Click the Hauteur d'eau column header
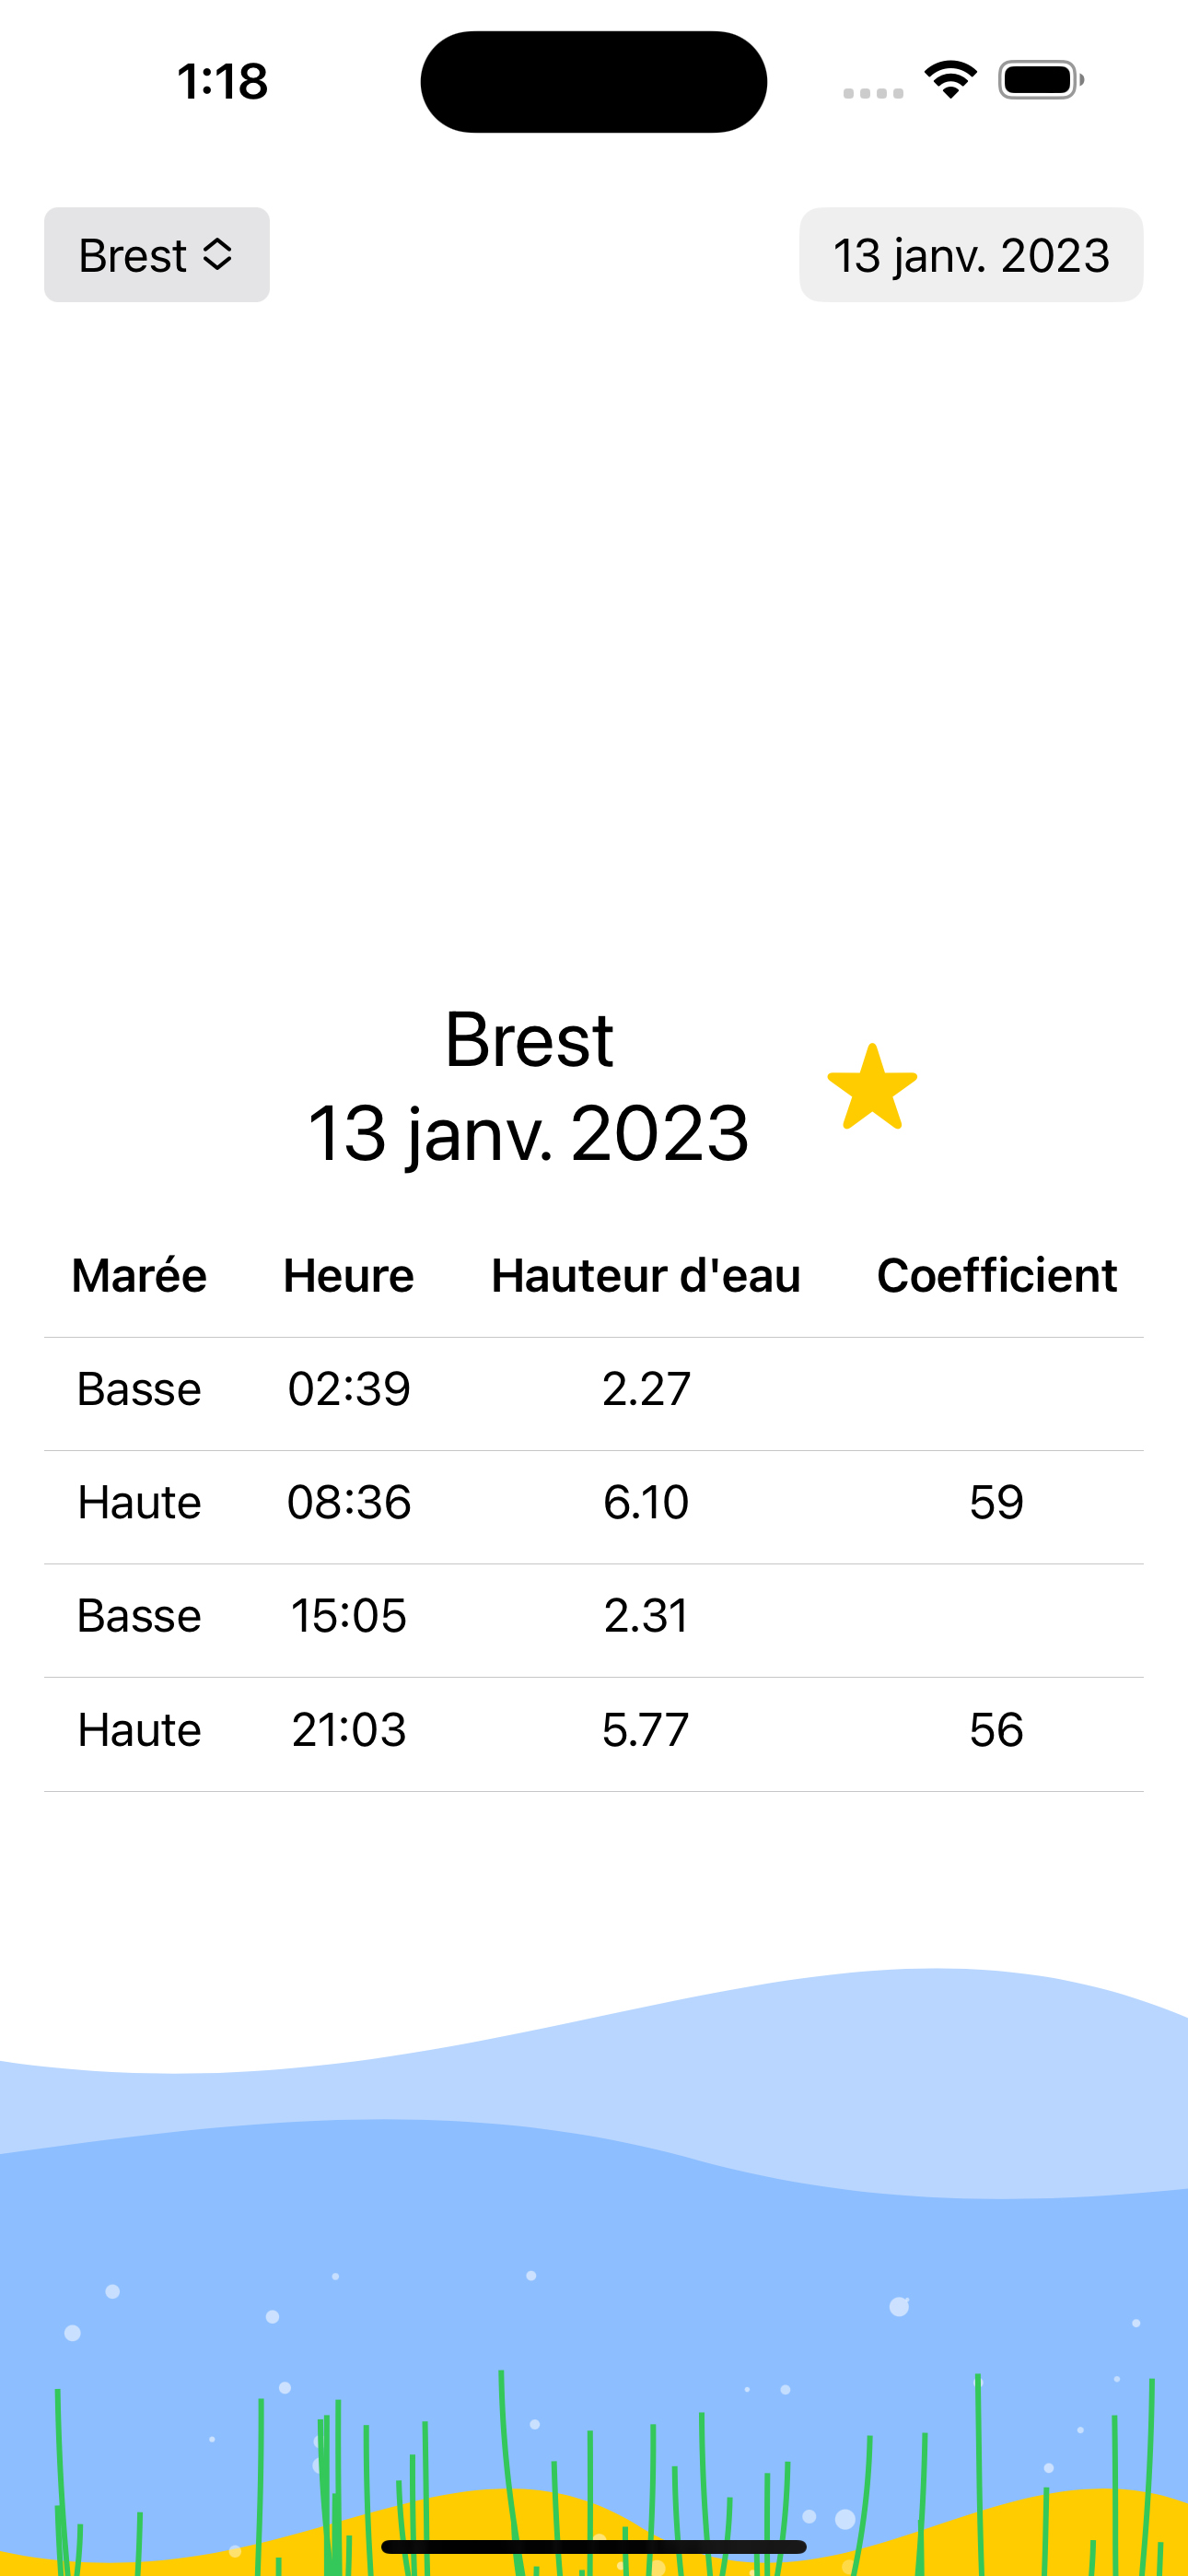 [x=646, y=1275]
